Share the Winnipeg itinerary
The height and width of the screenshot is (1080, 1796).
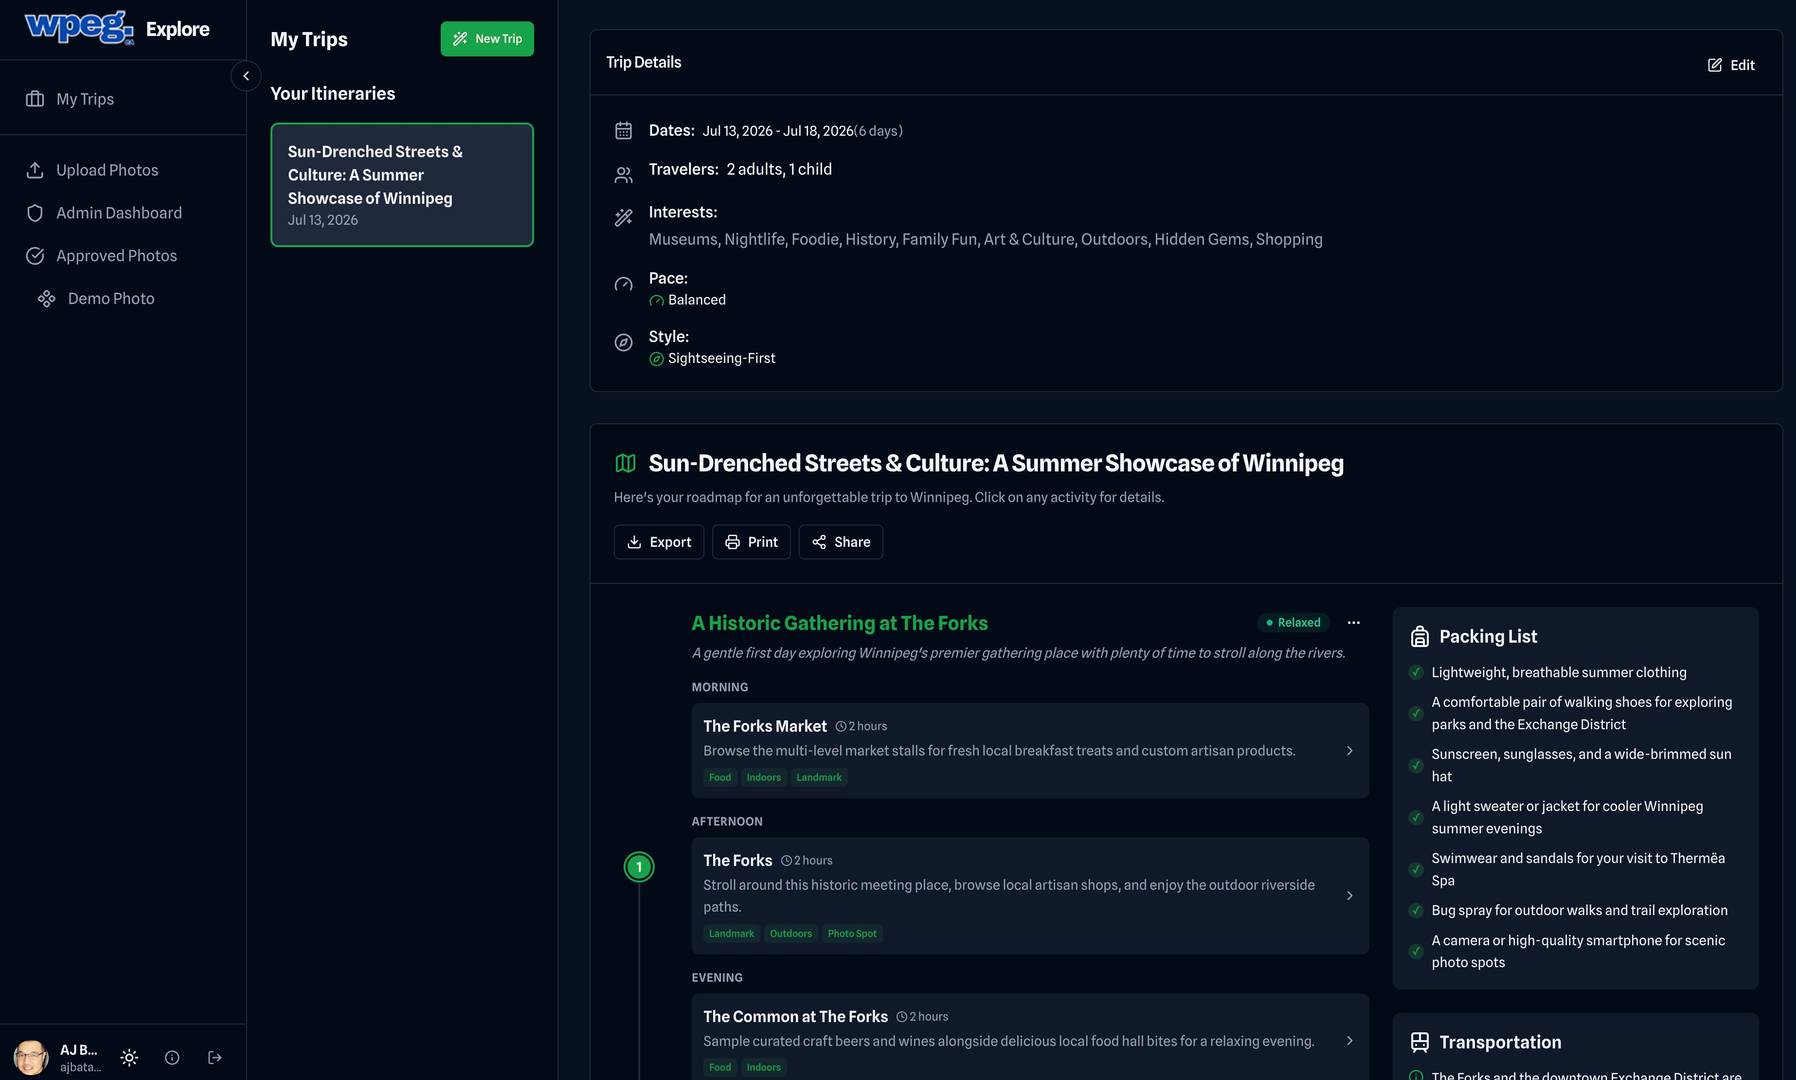tap(841, 542)
